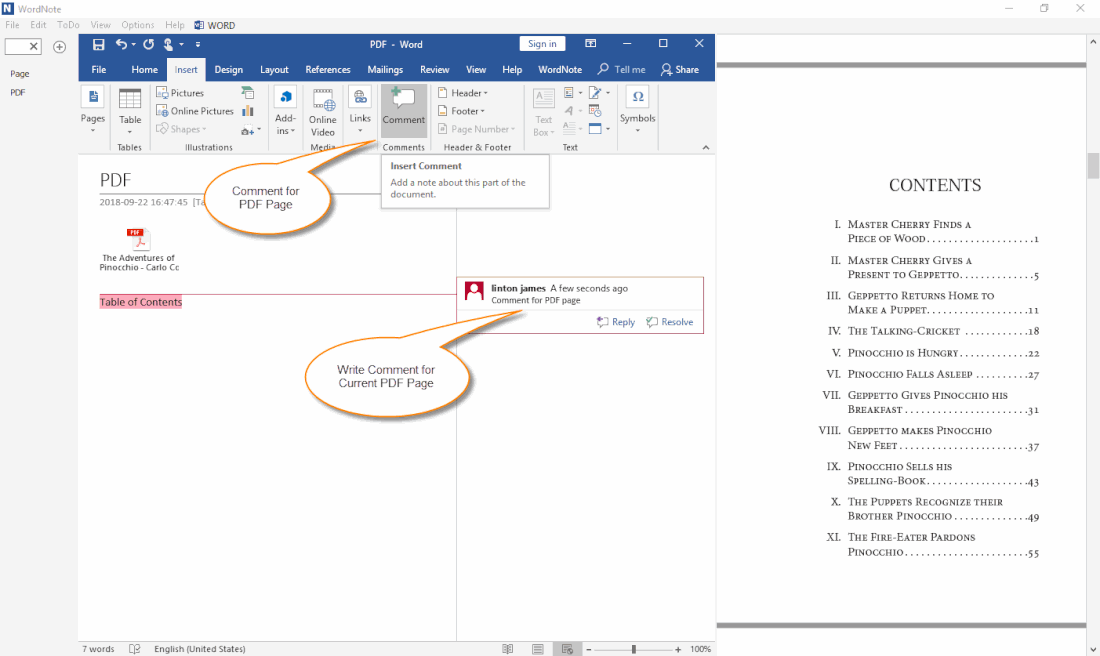Switch to Read Mode view in status bar
The height and width of the screenshot is (656, 1100).
click(x=508, y=649)
